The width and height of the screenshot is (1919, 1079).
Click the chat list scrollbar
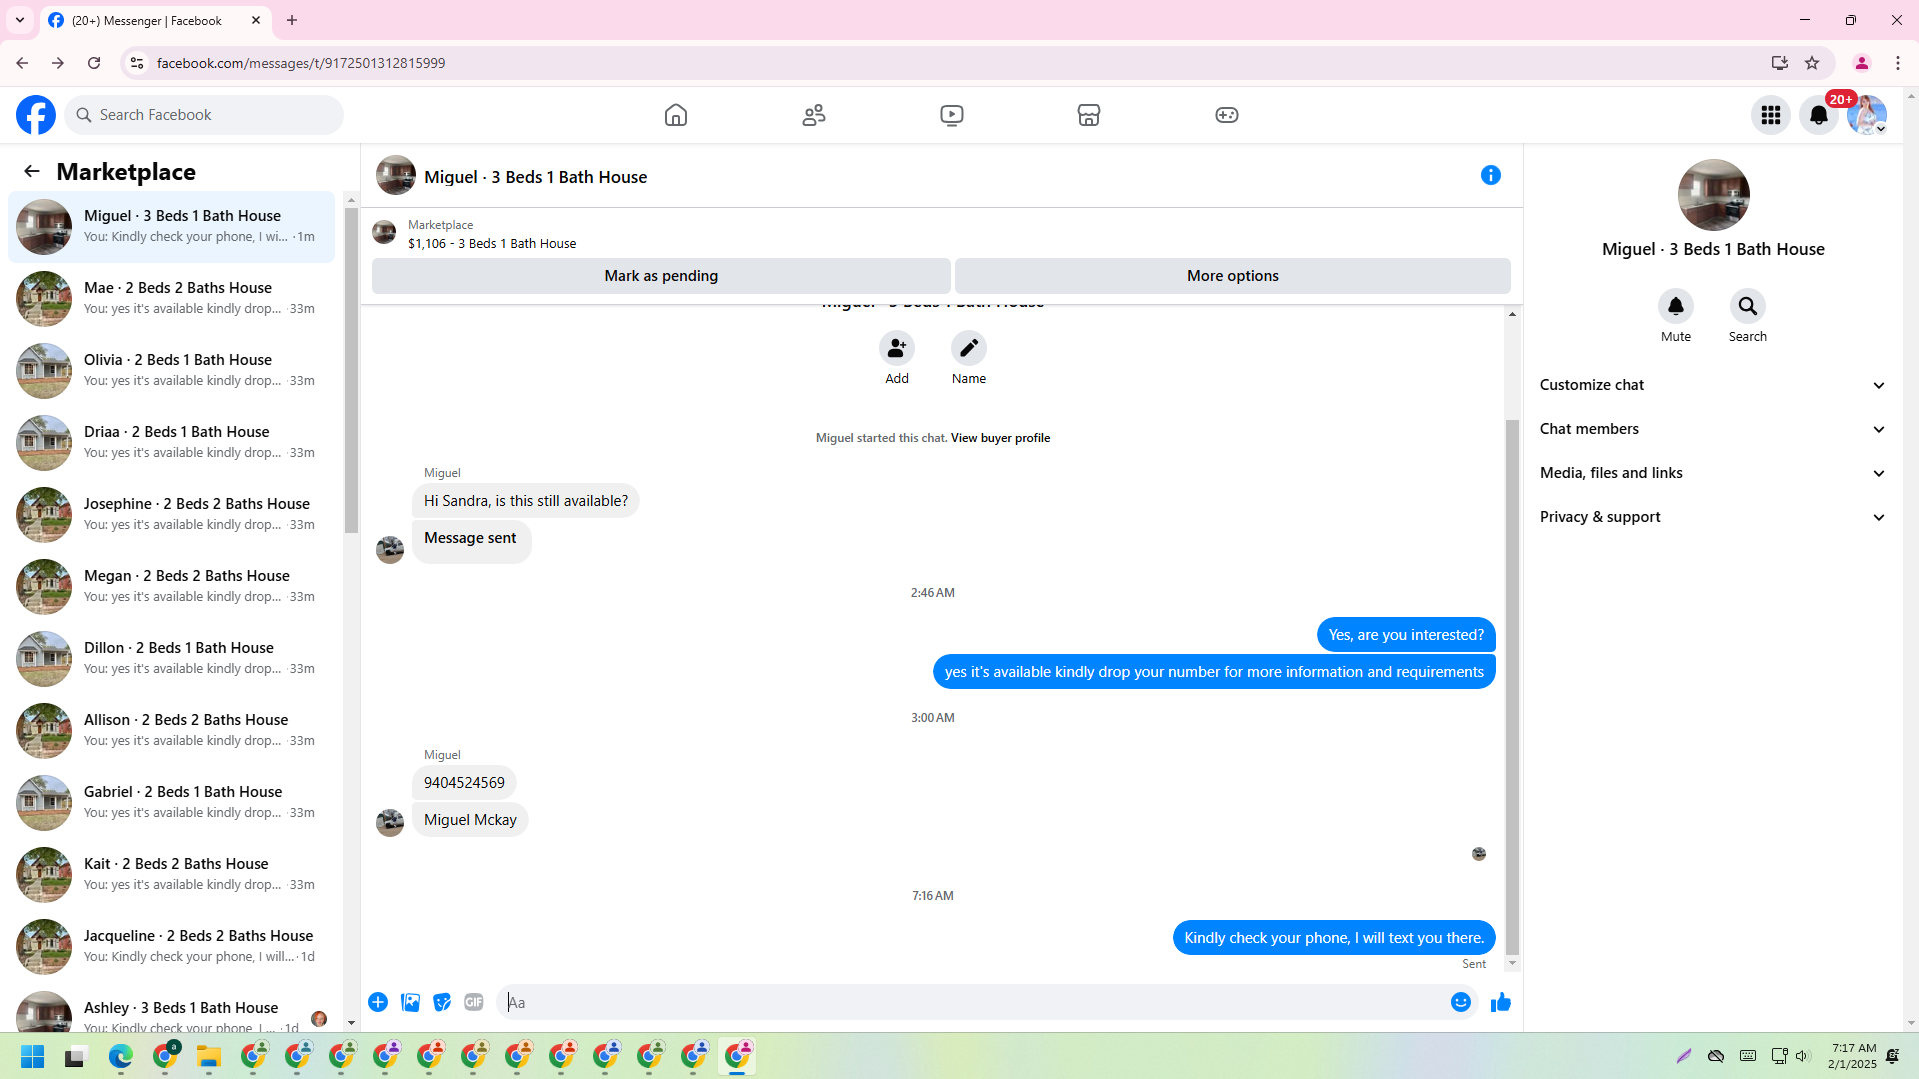[351, 370]
